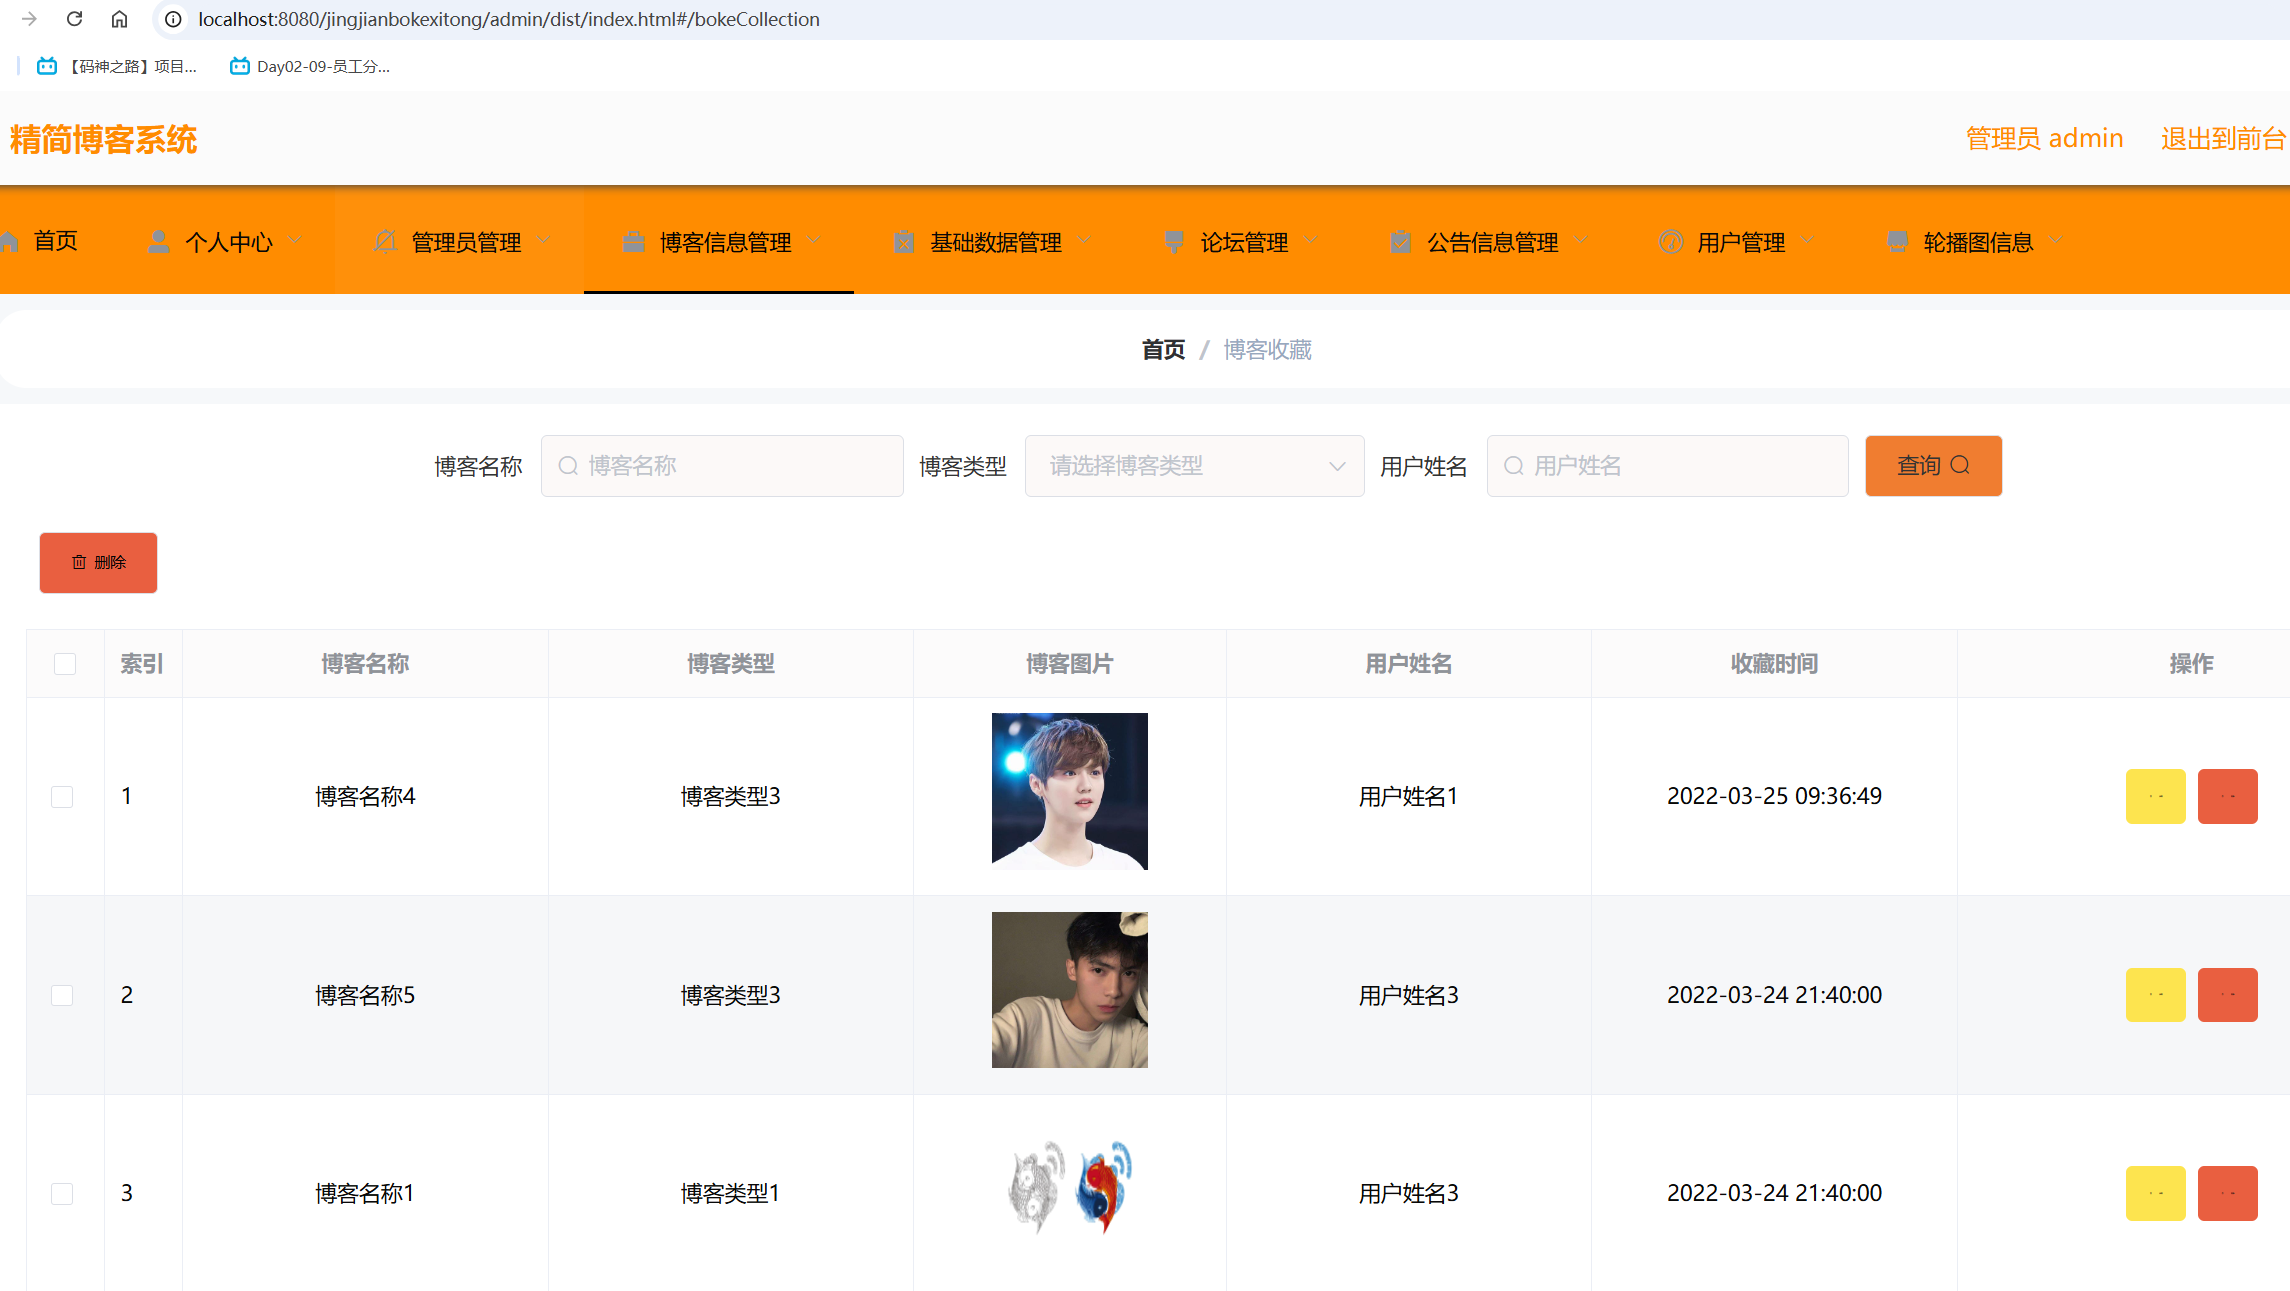This screenshot has height=1291, width=2290.
Task: Click yellow action button in 博客名称1 row
Action: [x=2156, y=1193]
